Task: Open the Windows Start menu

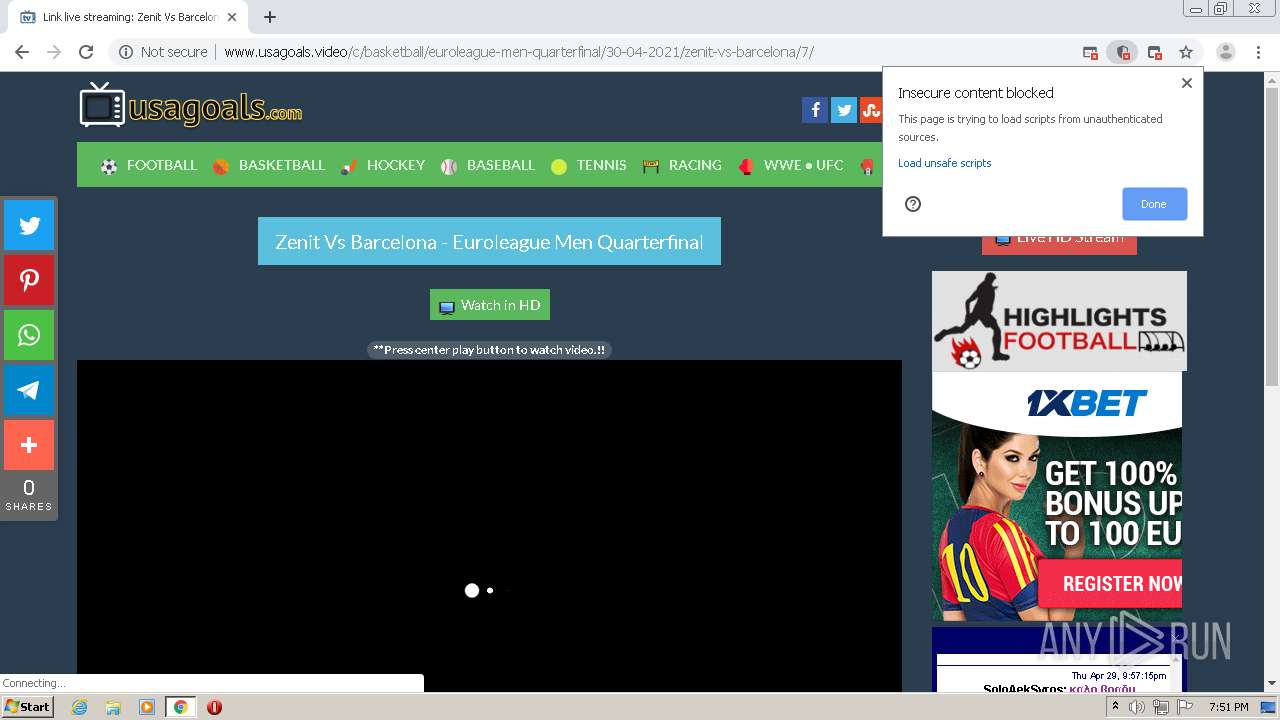Action: pyautogui.click(x=28, y=707)
